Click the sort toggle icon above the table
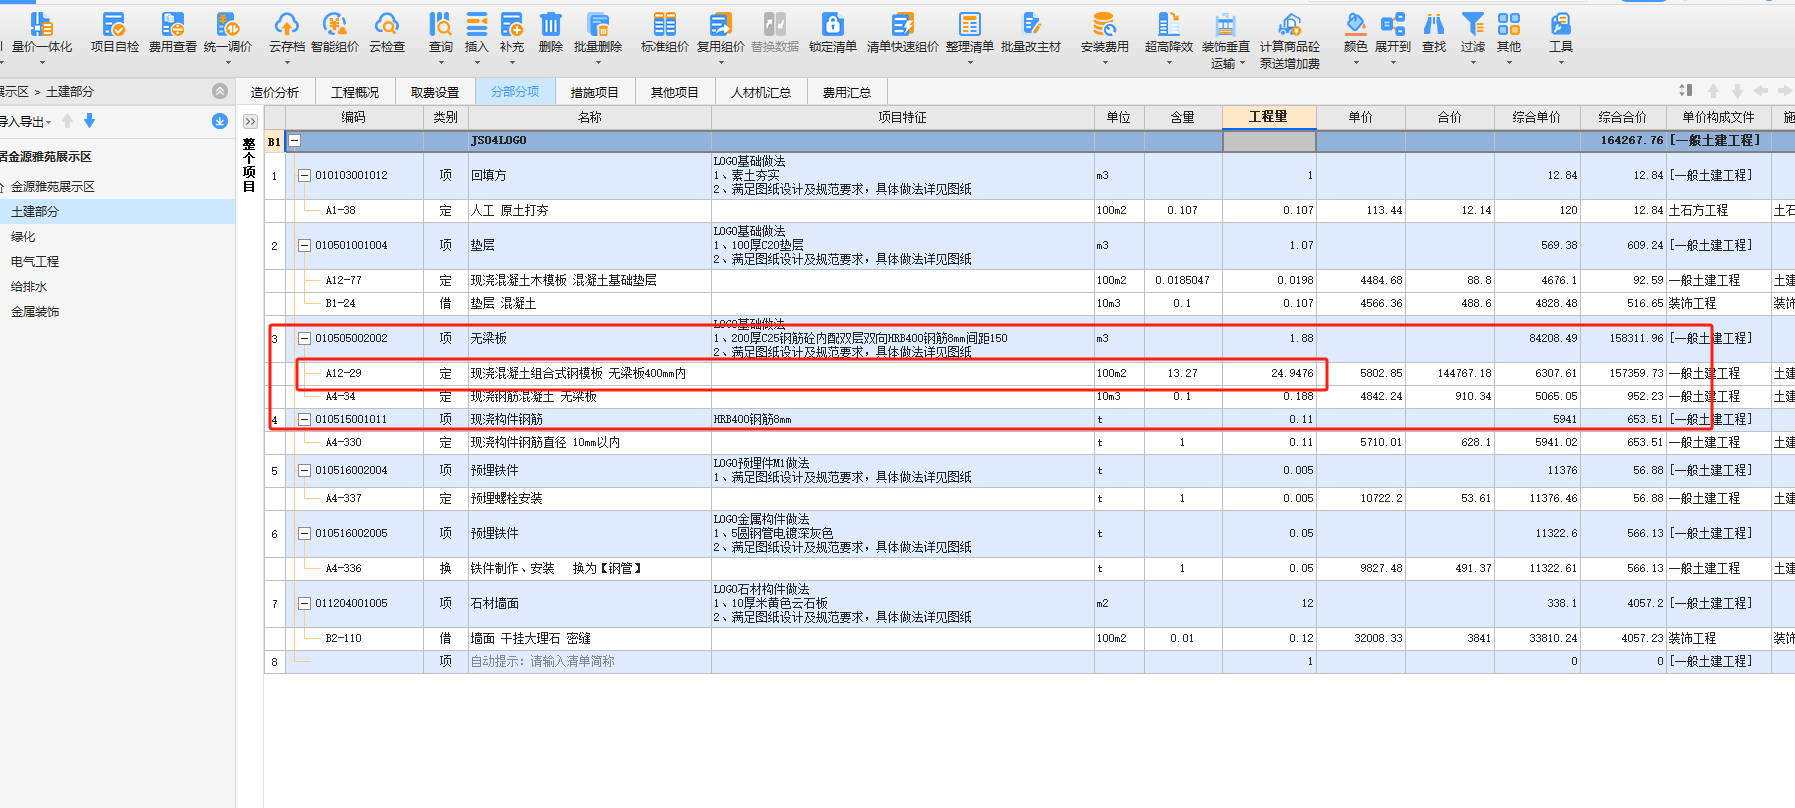This screenshot has height=808, width=1795. [1685, 90]
